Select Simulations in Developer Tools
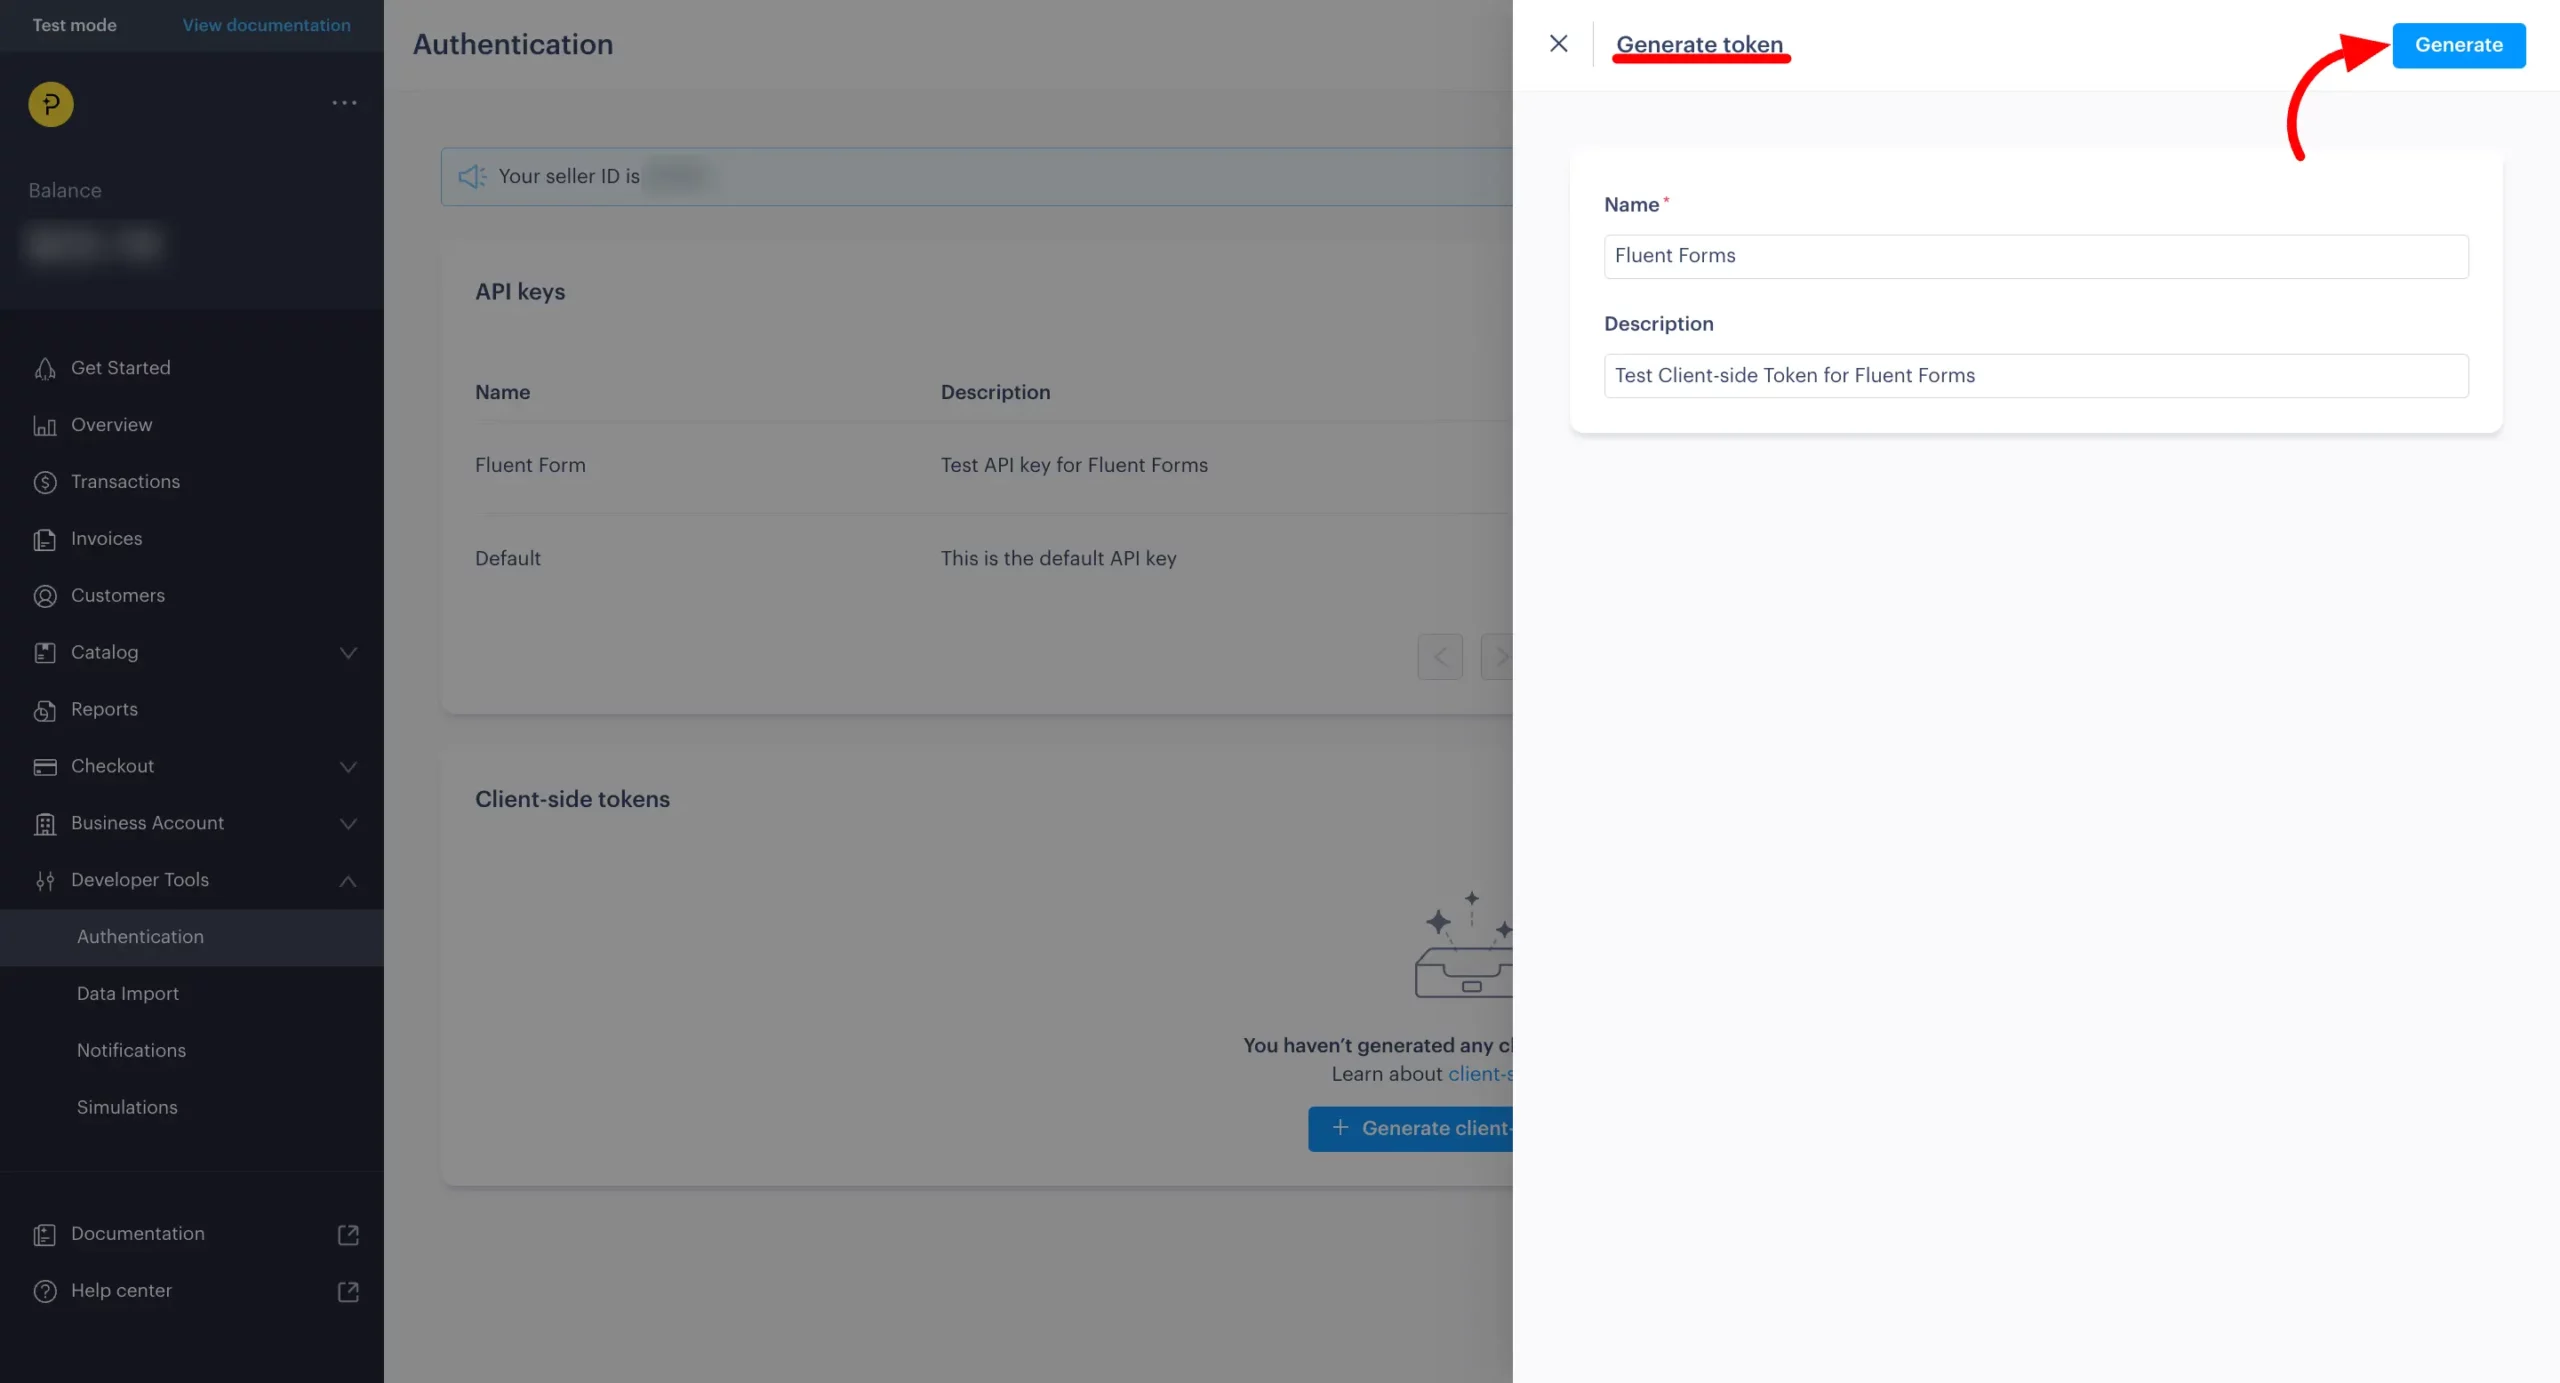This screenshot has width=2560, height=1383. (x=127, y=1107)
